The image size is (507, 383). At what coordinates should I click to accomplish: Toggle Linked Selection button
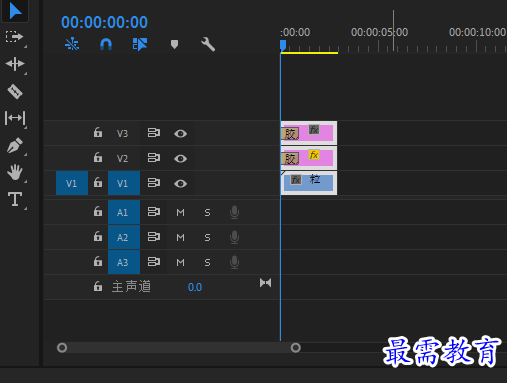140,44
